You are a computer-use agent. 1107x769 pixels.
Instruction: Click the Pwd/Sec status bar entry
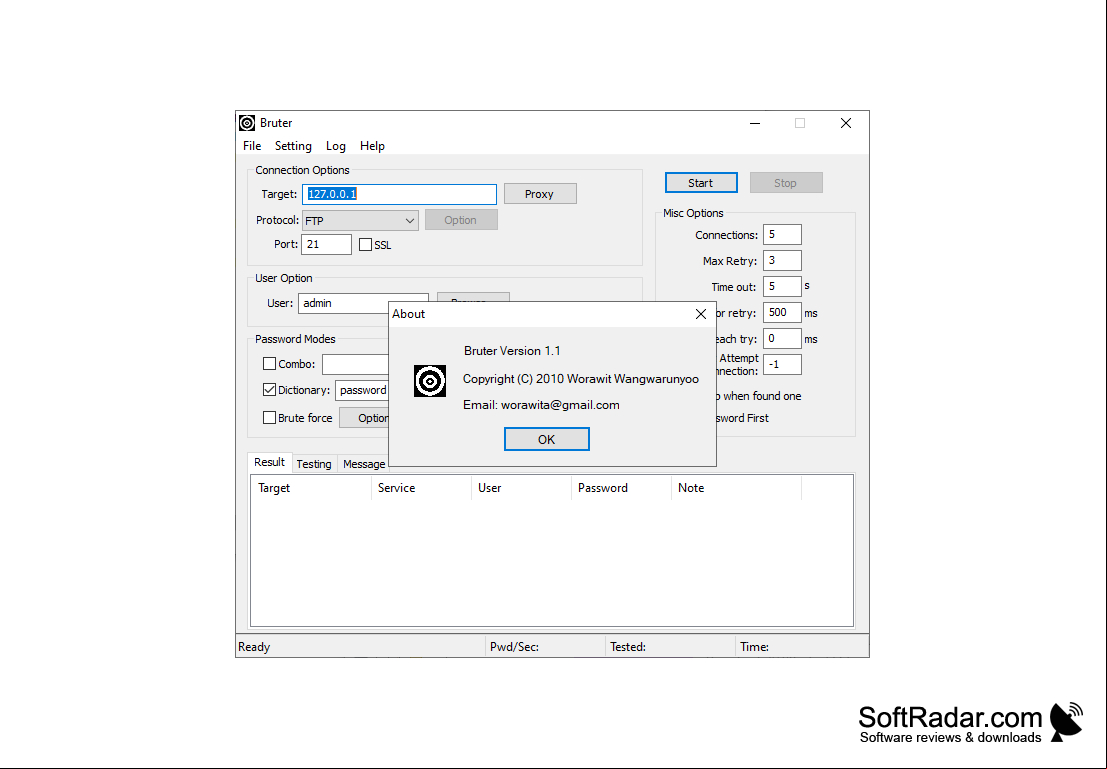coord(515,647)
